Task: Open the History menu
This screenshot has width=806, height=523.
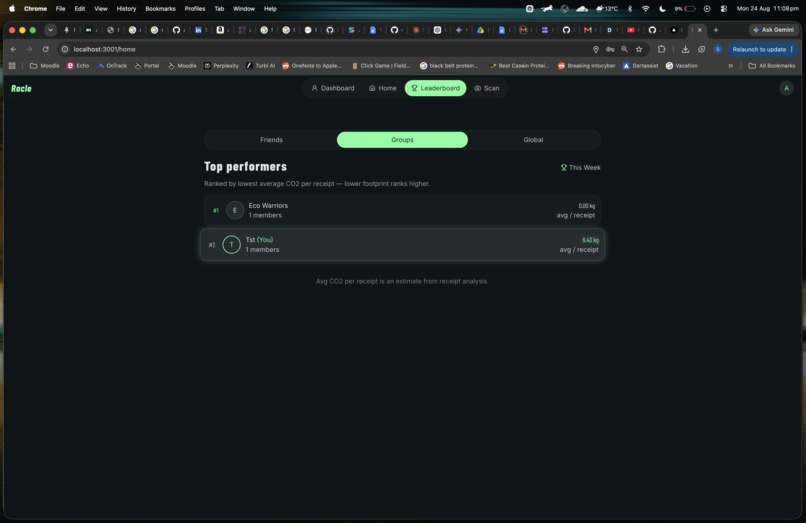Action: [x=126, y=8]
